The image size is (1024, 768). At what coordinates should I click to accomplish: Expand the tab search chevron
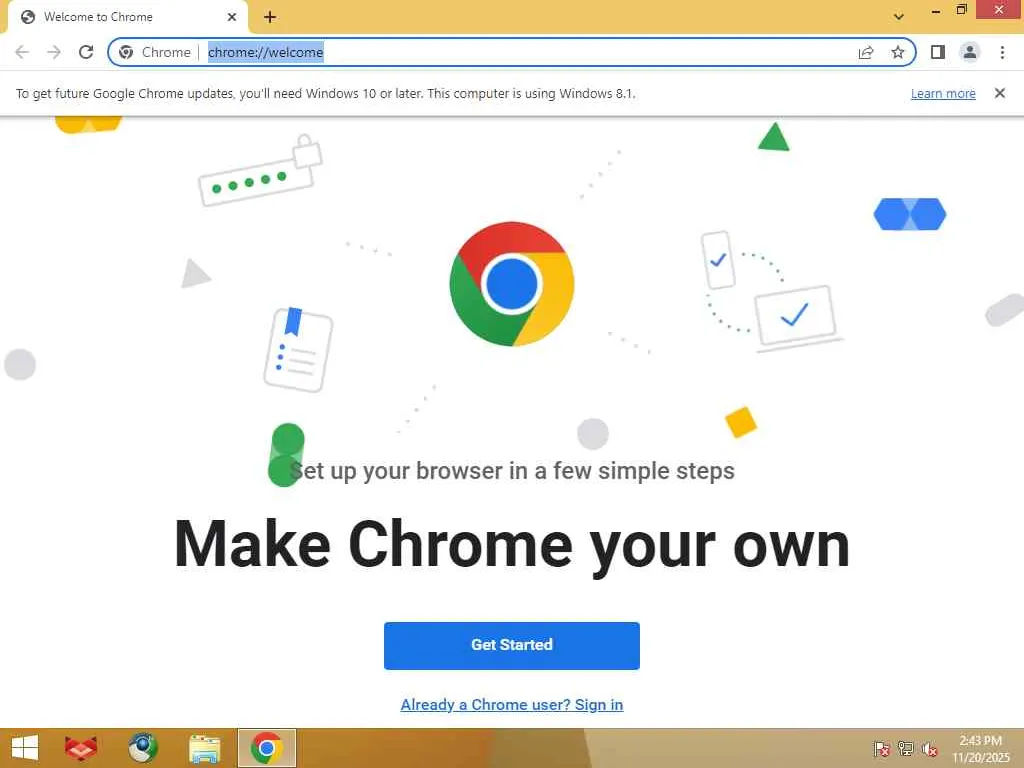point(899,17)
